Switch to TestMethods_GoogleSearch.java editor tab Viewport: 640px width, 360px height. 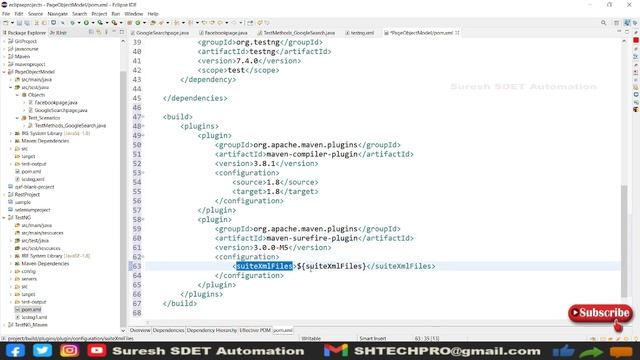coord(296,33)
